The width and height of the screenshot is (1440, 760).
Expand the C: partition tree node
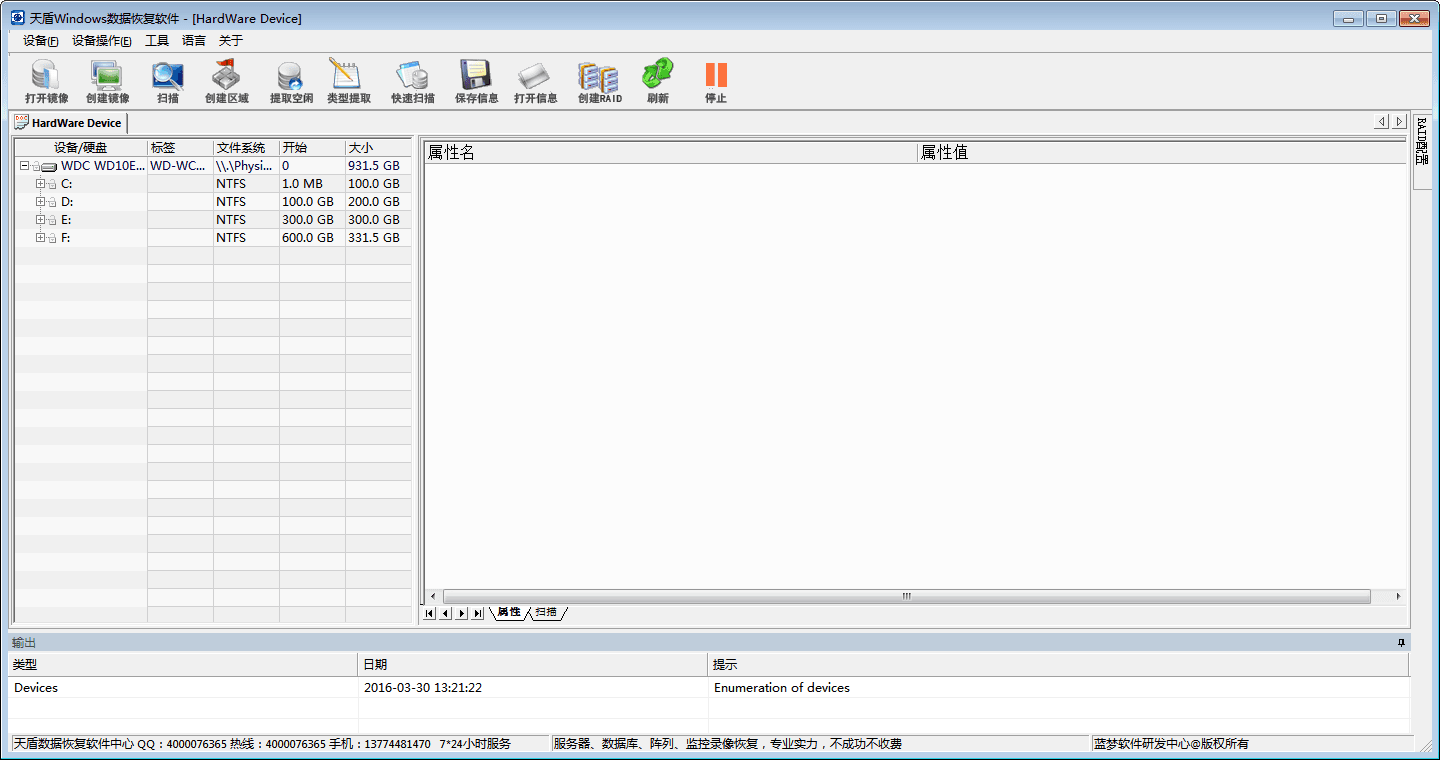[x=40, y=184]
